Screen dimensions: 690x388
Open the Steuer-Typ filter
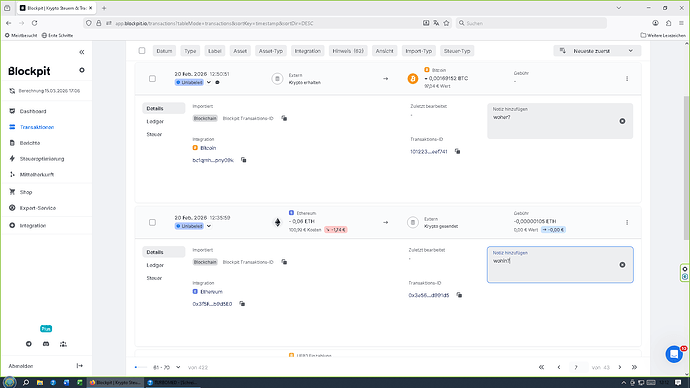[x=457, y=51]
